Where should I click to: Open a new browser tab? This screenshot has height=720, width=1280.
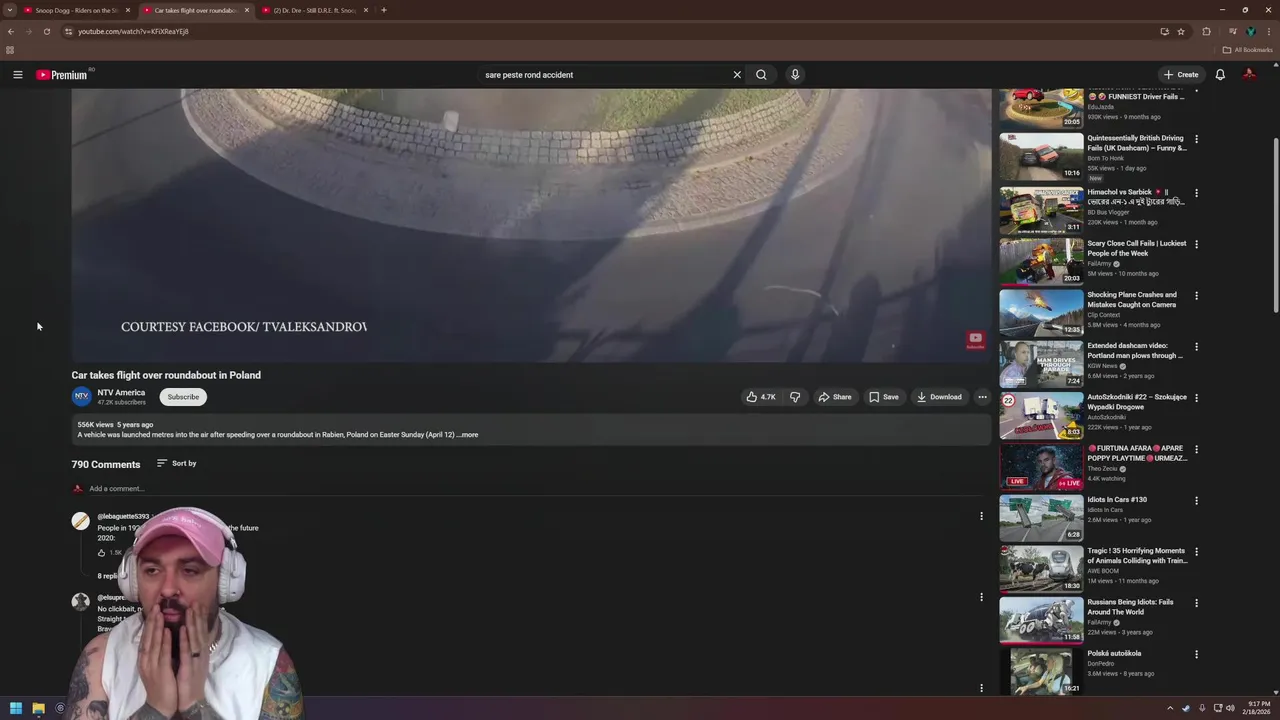point(384,10)
